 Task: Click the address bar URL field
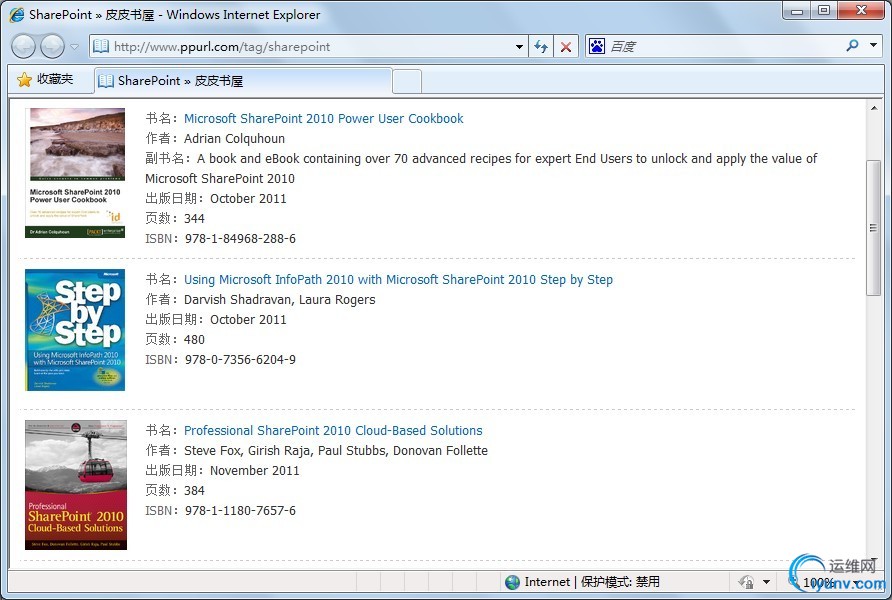point(307,47)
